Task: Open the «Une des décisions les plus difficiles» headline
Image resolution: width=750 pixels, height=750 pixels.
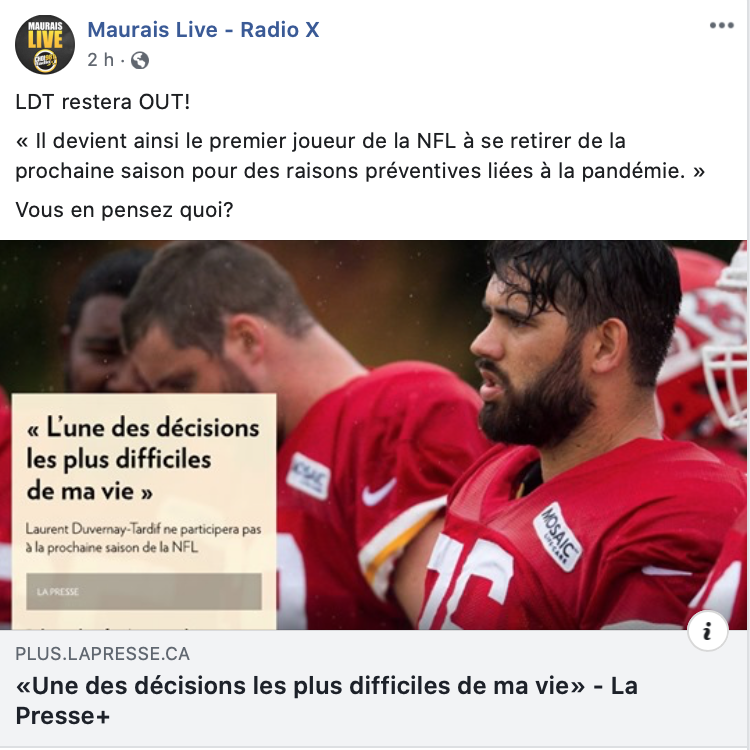Action: (x=326, y=701)
